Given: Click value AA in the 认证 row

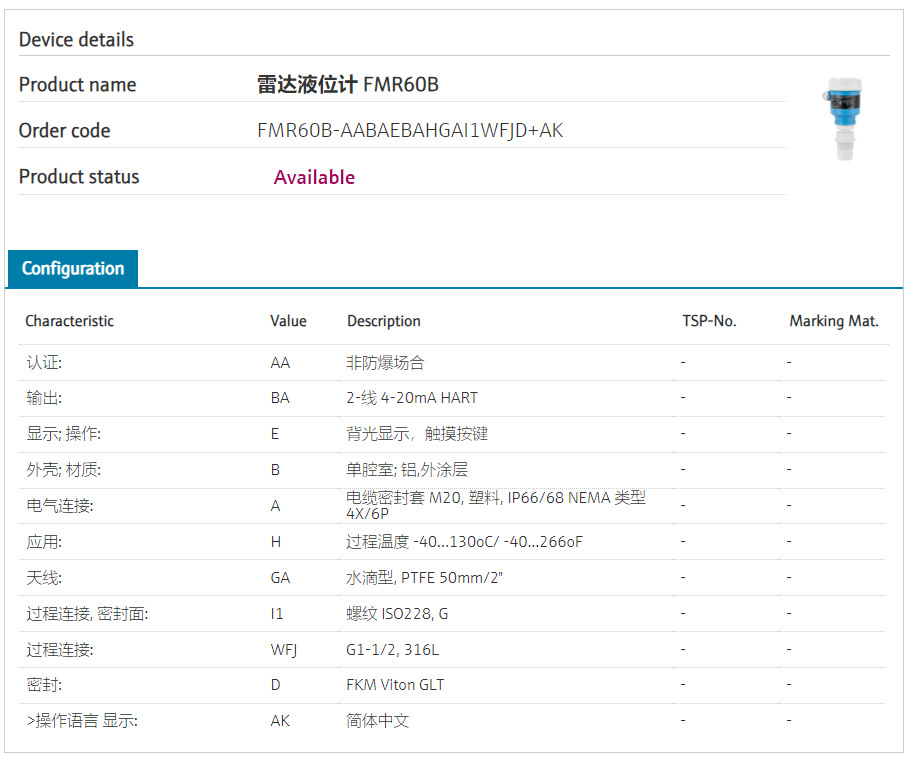Looking at the screenshot, I should 280,363.
